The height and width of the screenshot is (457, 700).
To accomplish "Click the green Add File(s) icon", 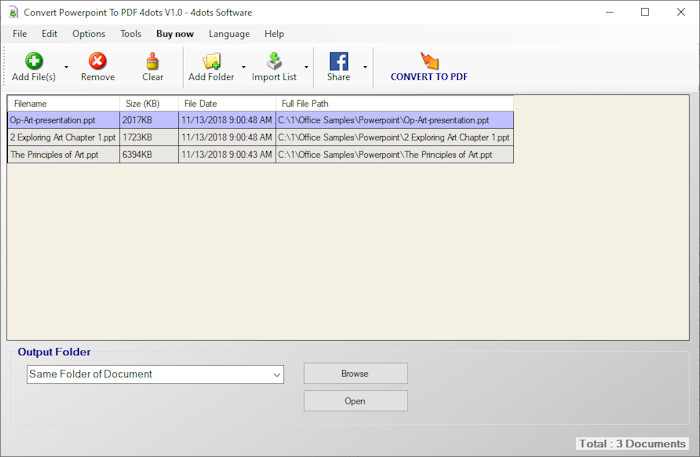I will pyautogui.click(x=33, y=61).
